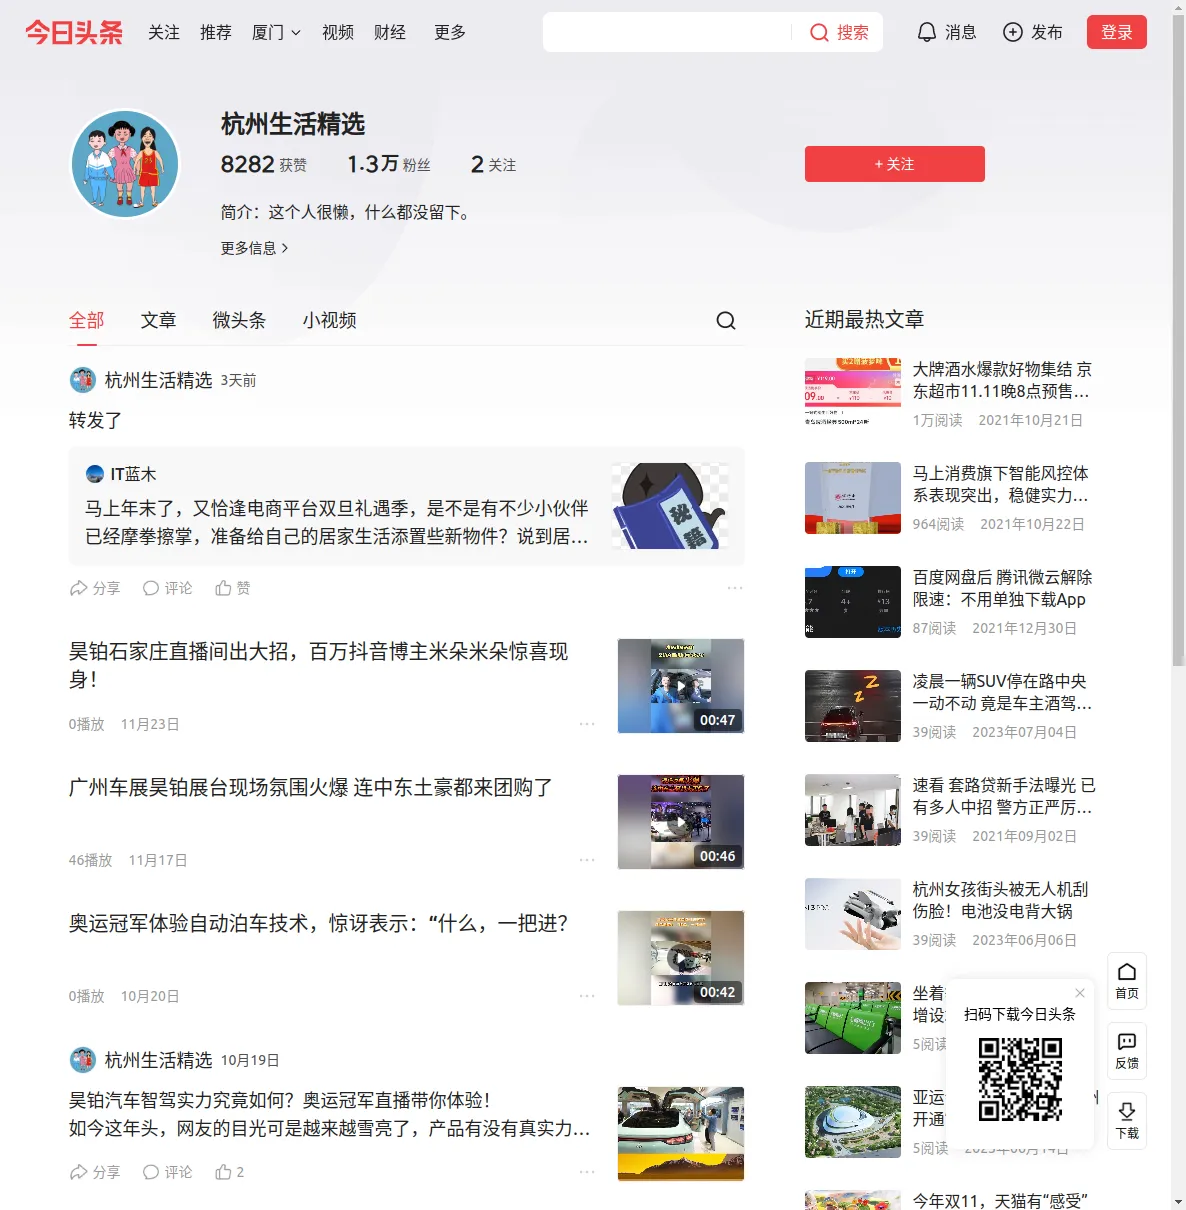Comment on the 昊铂汽车智驾实力 post
This screenshot has height=1210, width=1186.
pos(167,1172)
